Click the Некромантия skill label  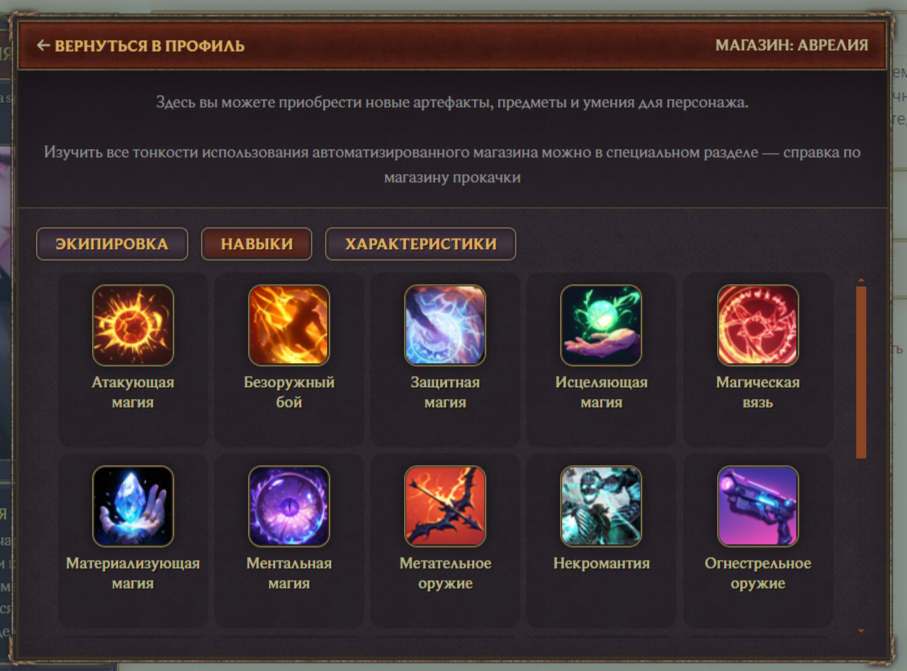click(x=602, y=563)
